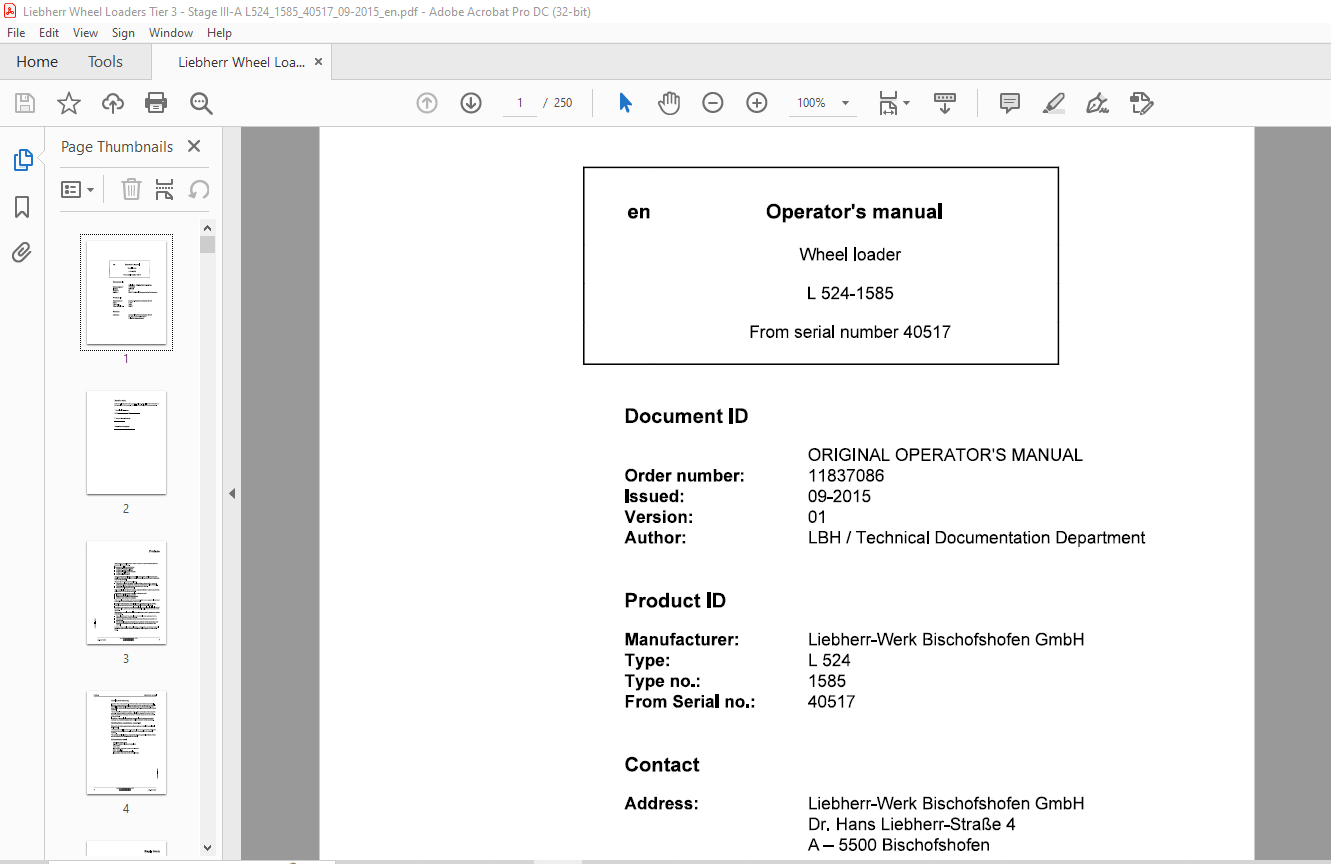Image resolution: width=1331 pixels, height=864 pixels.
Task: Switch to the Tools tab
Action: tap(105, 62)
